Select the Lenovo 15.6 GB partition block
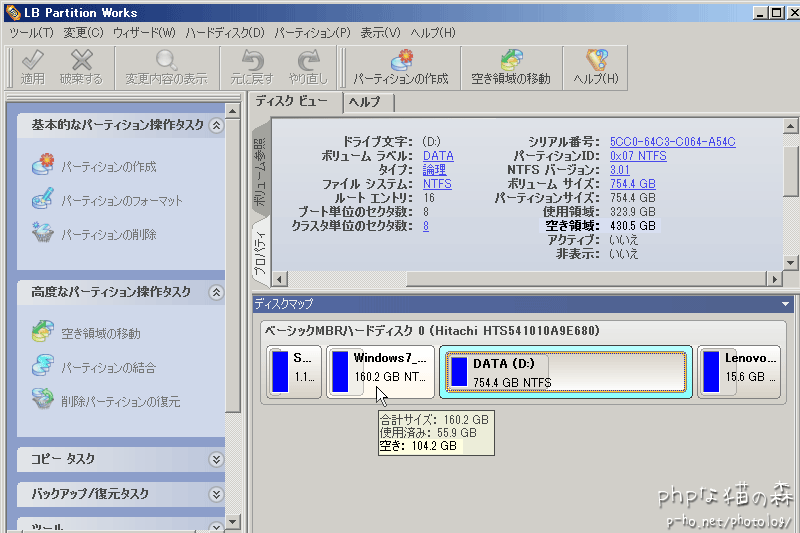 point(739,371)
